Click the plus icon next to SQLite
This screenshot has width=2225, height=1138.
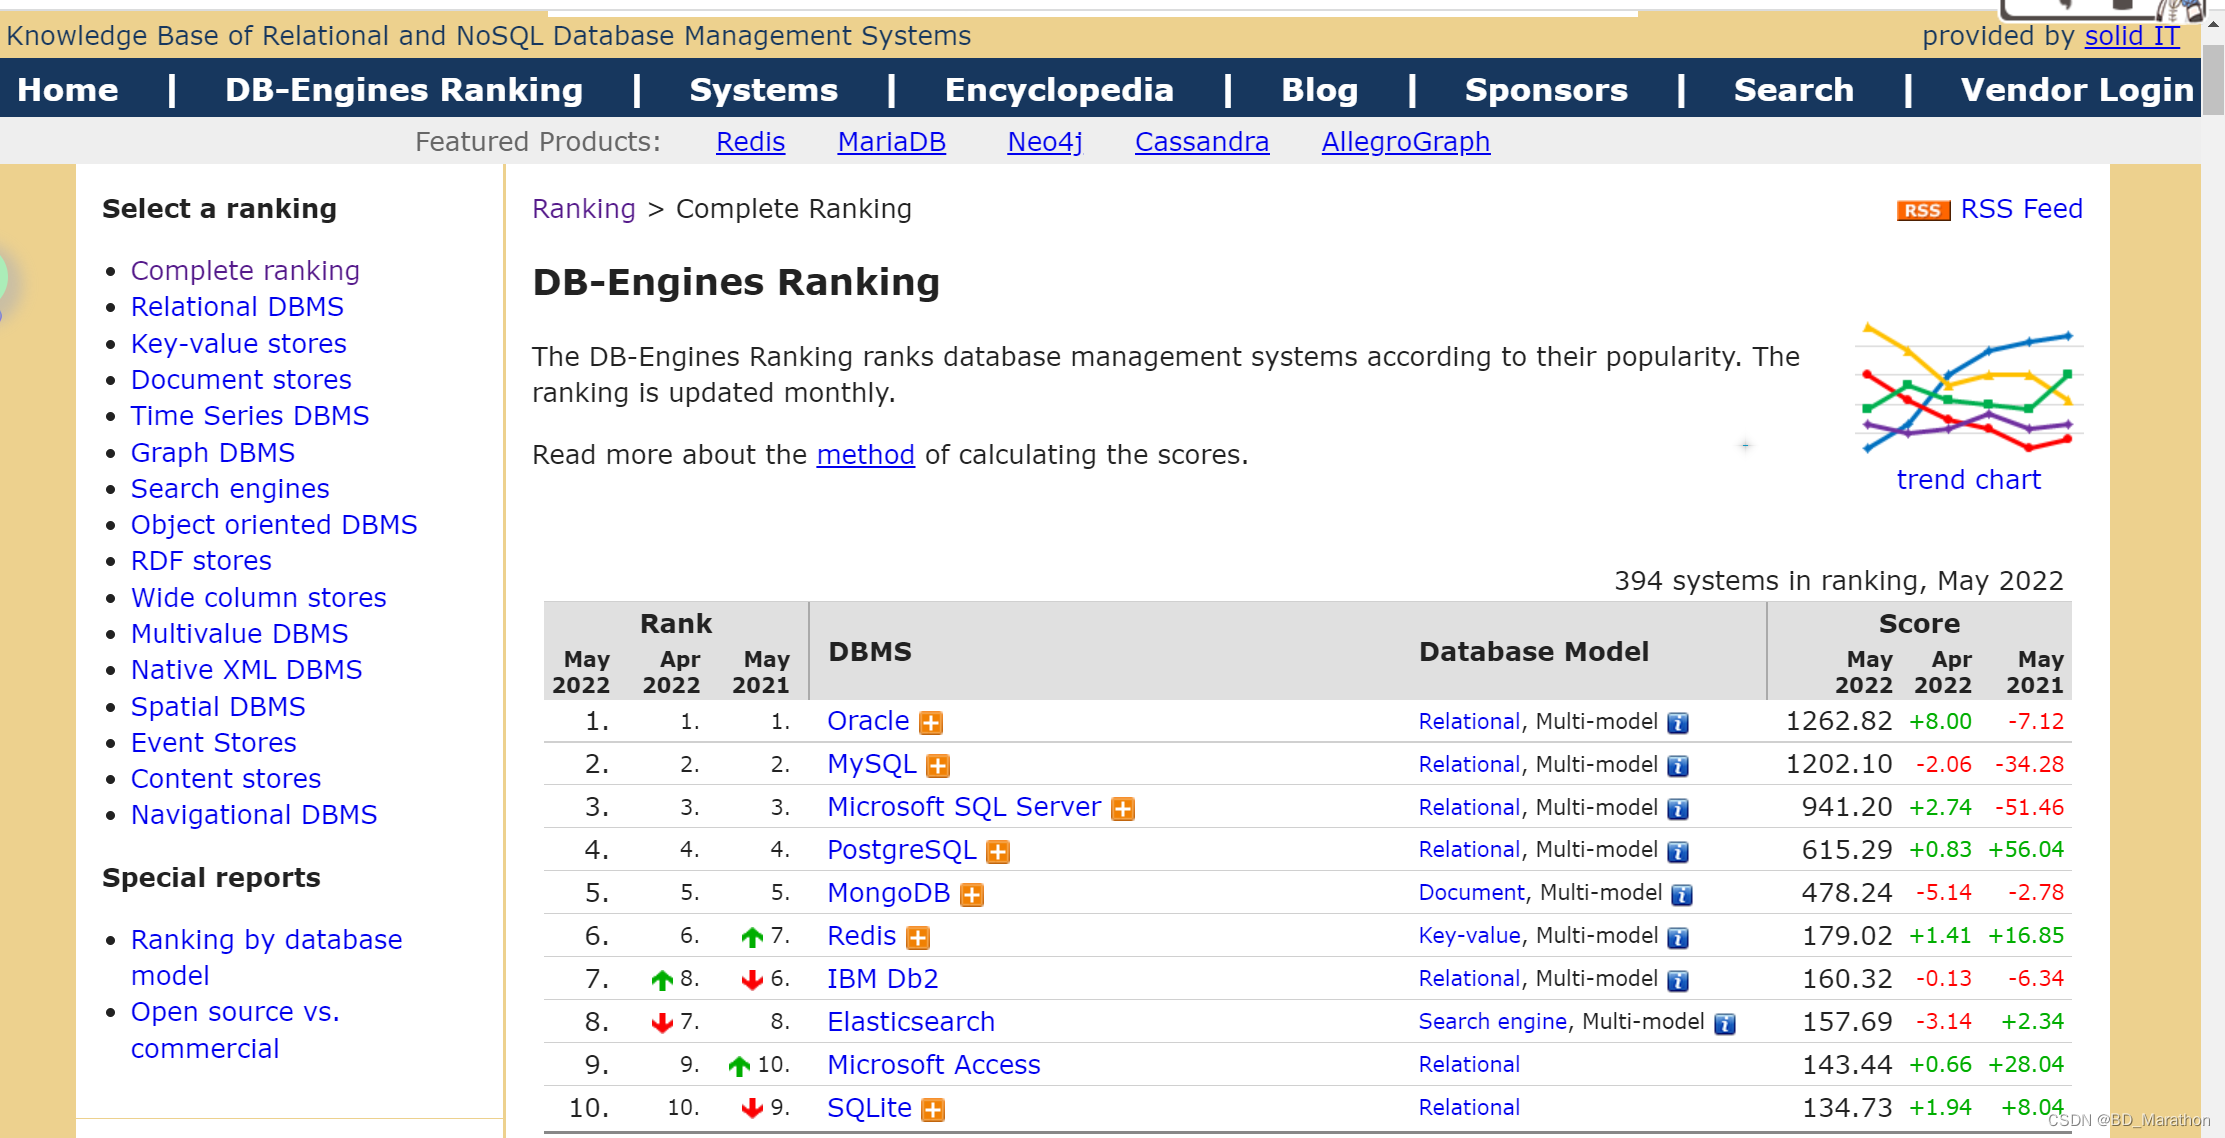click(932, 1110)
